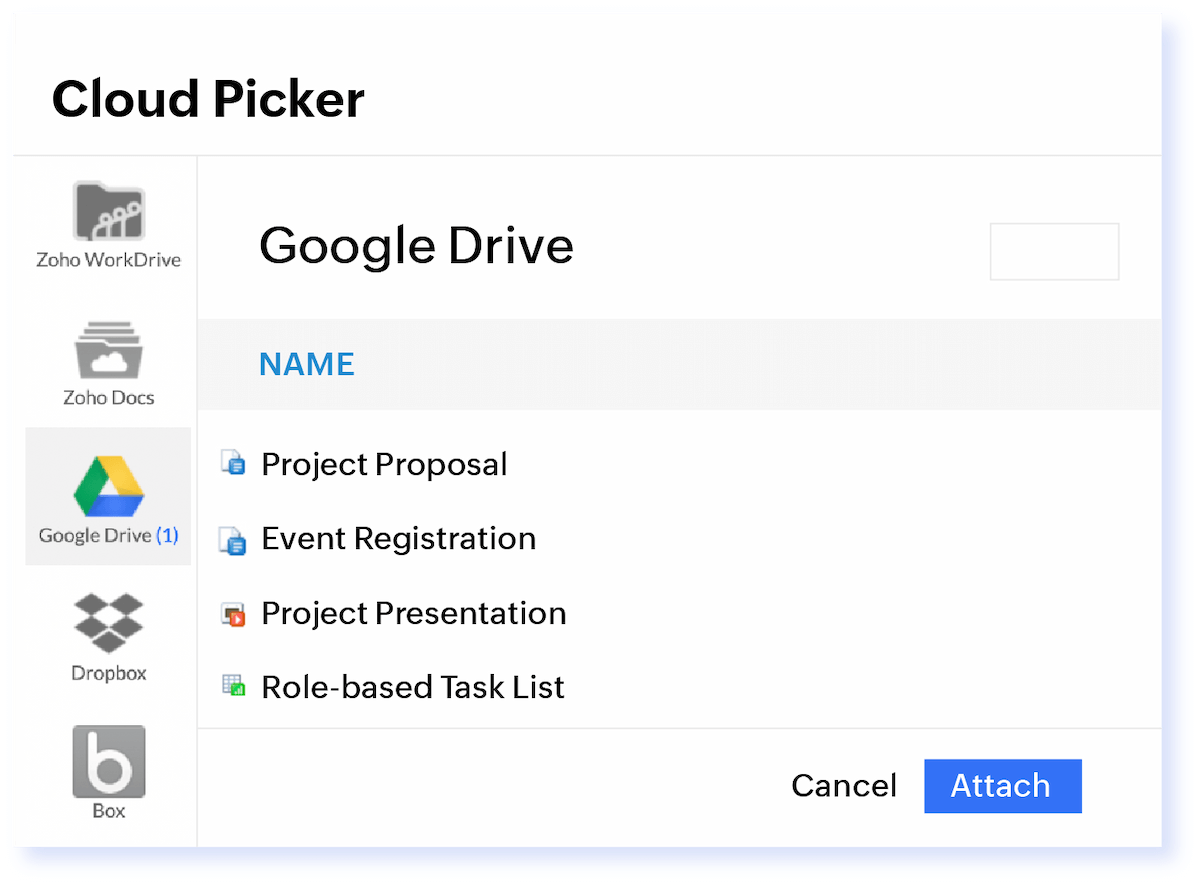The image size is (1200, 885).
Task: Select the Zoho Docs cloud folder icon
Action: [109, 350]
